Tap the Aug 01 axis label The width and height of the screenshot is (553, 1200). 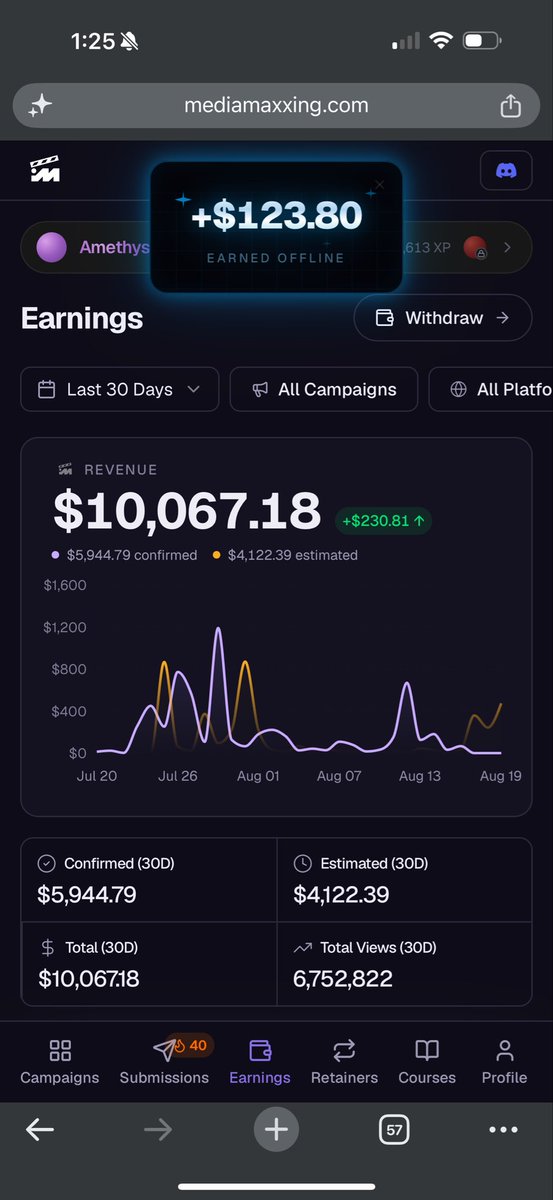pyautogui.click(x=258, y=776)
